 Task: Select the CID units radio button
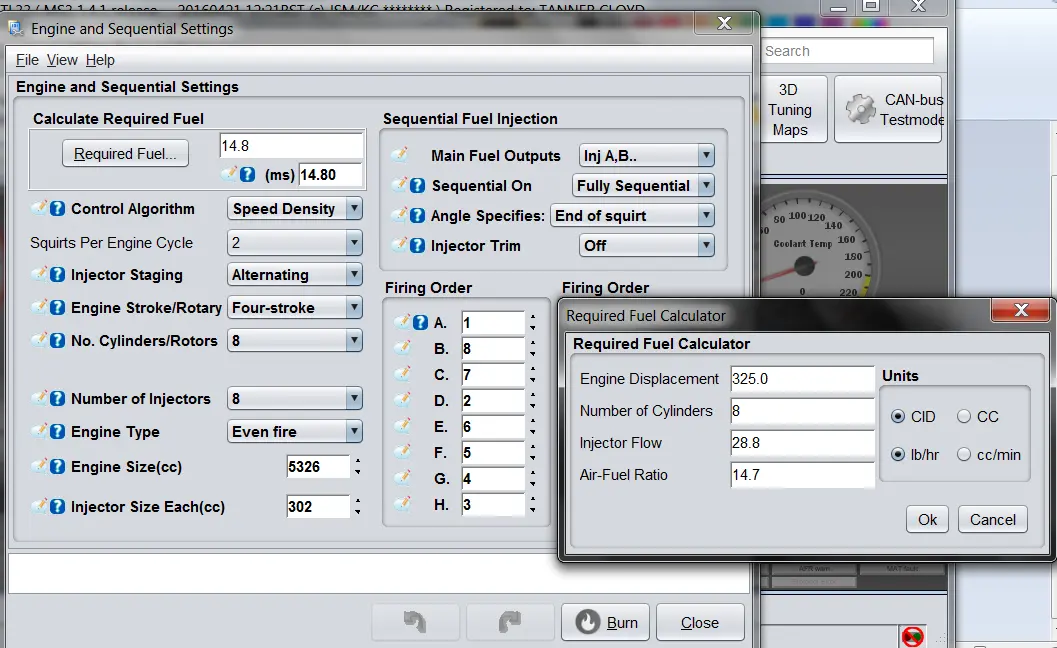click(x=897, y=417)
